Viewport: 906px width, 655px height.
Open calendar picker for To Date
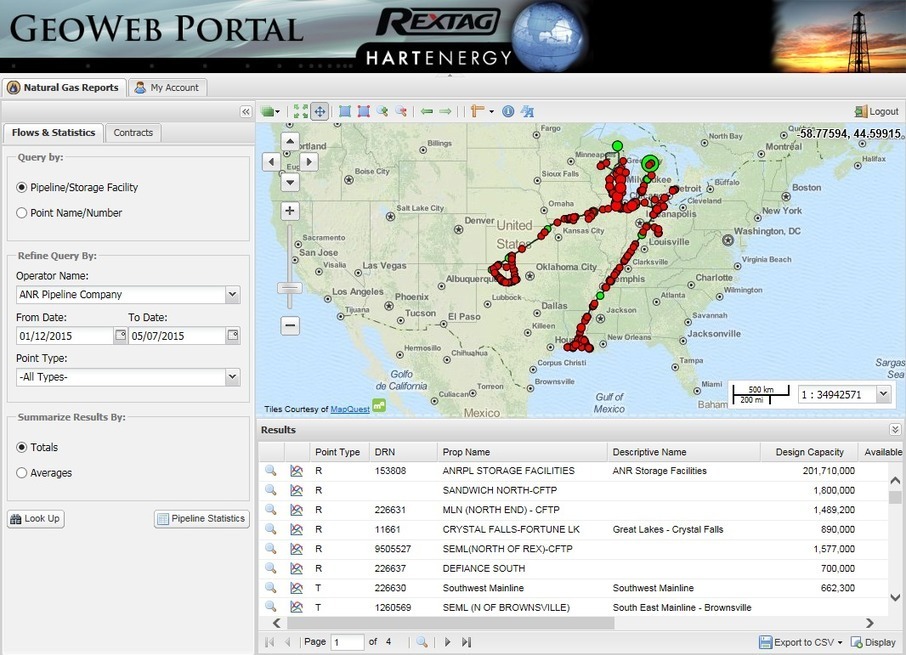tap(233, 335)
